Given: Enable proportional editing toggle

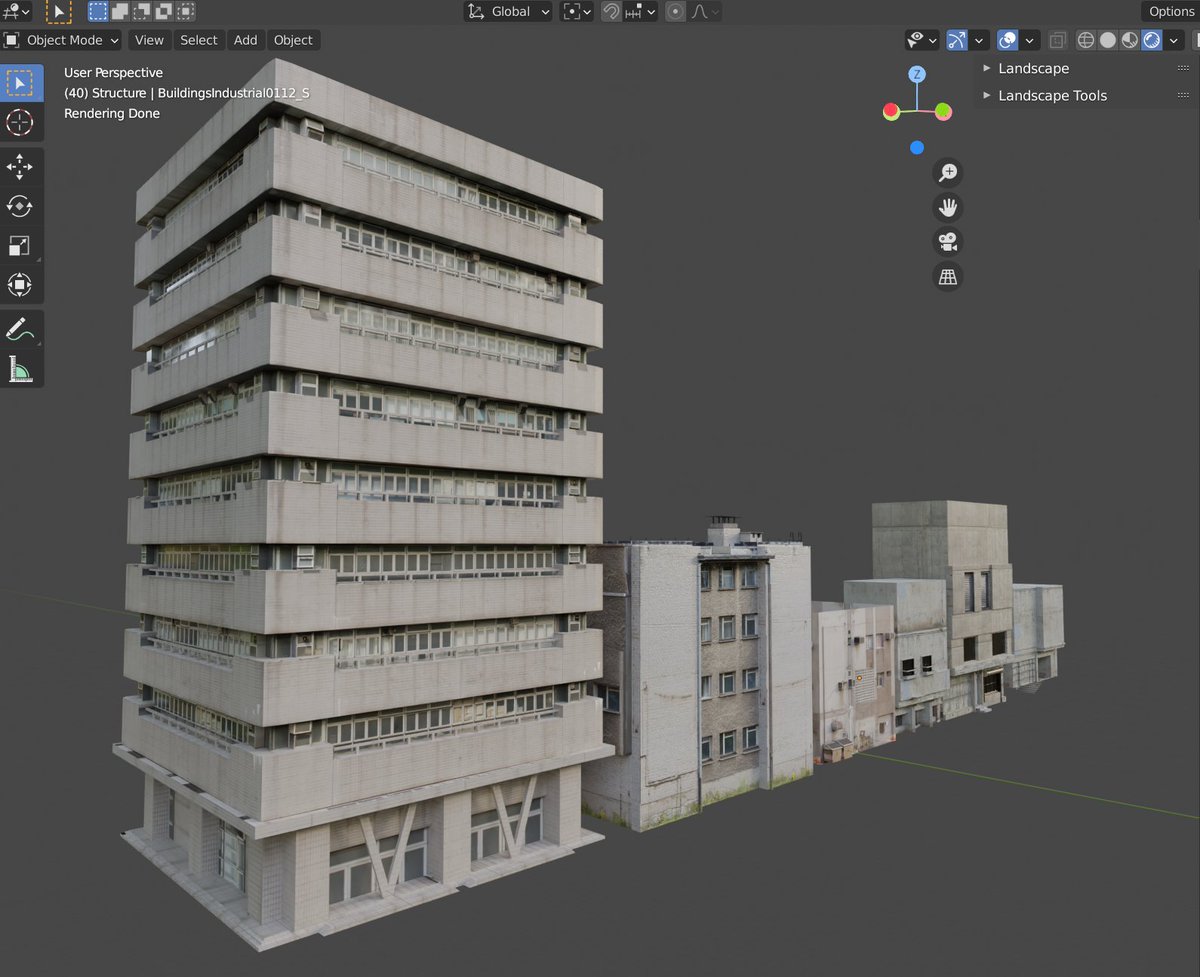Looking at the screenshot, I should tap(676, 12).
